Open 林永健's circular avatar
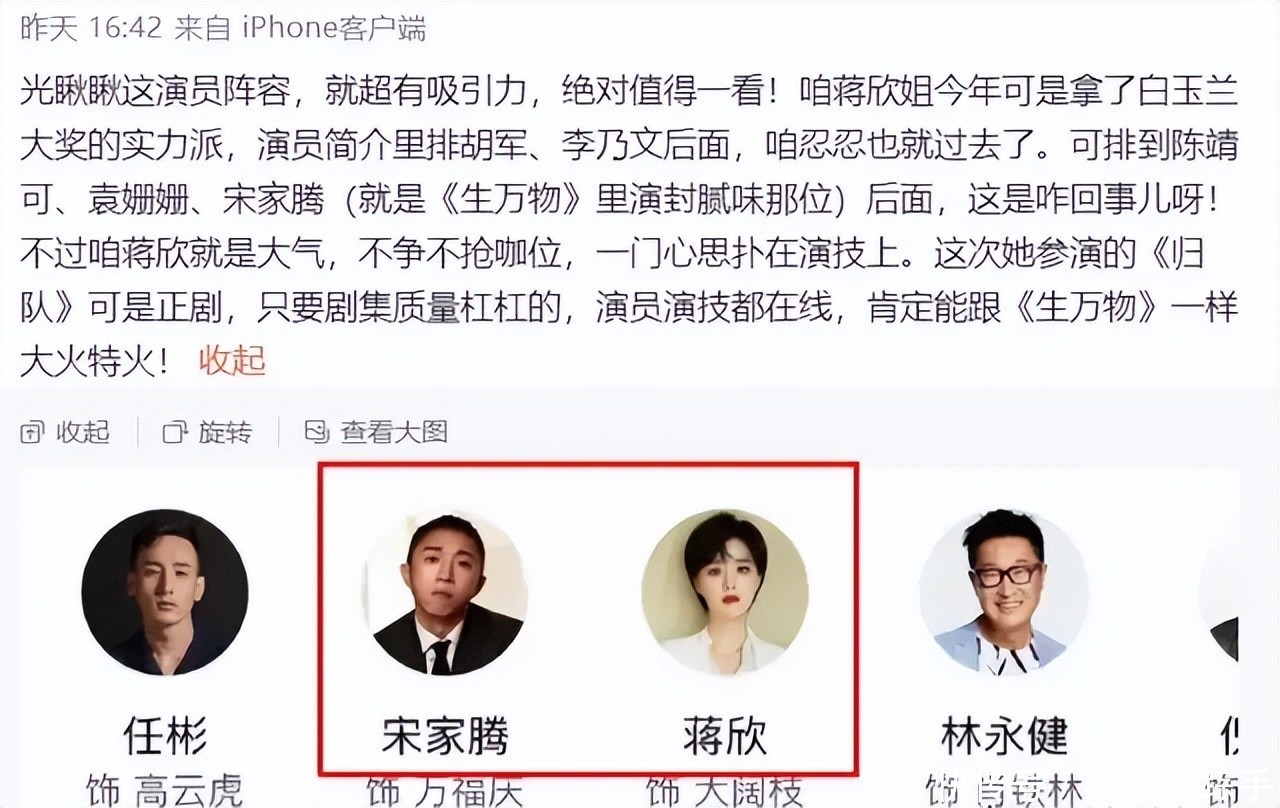 pyautogui.click(x=1003, y=592)
